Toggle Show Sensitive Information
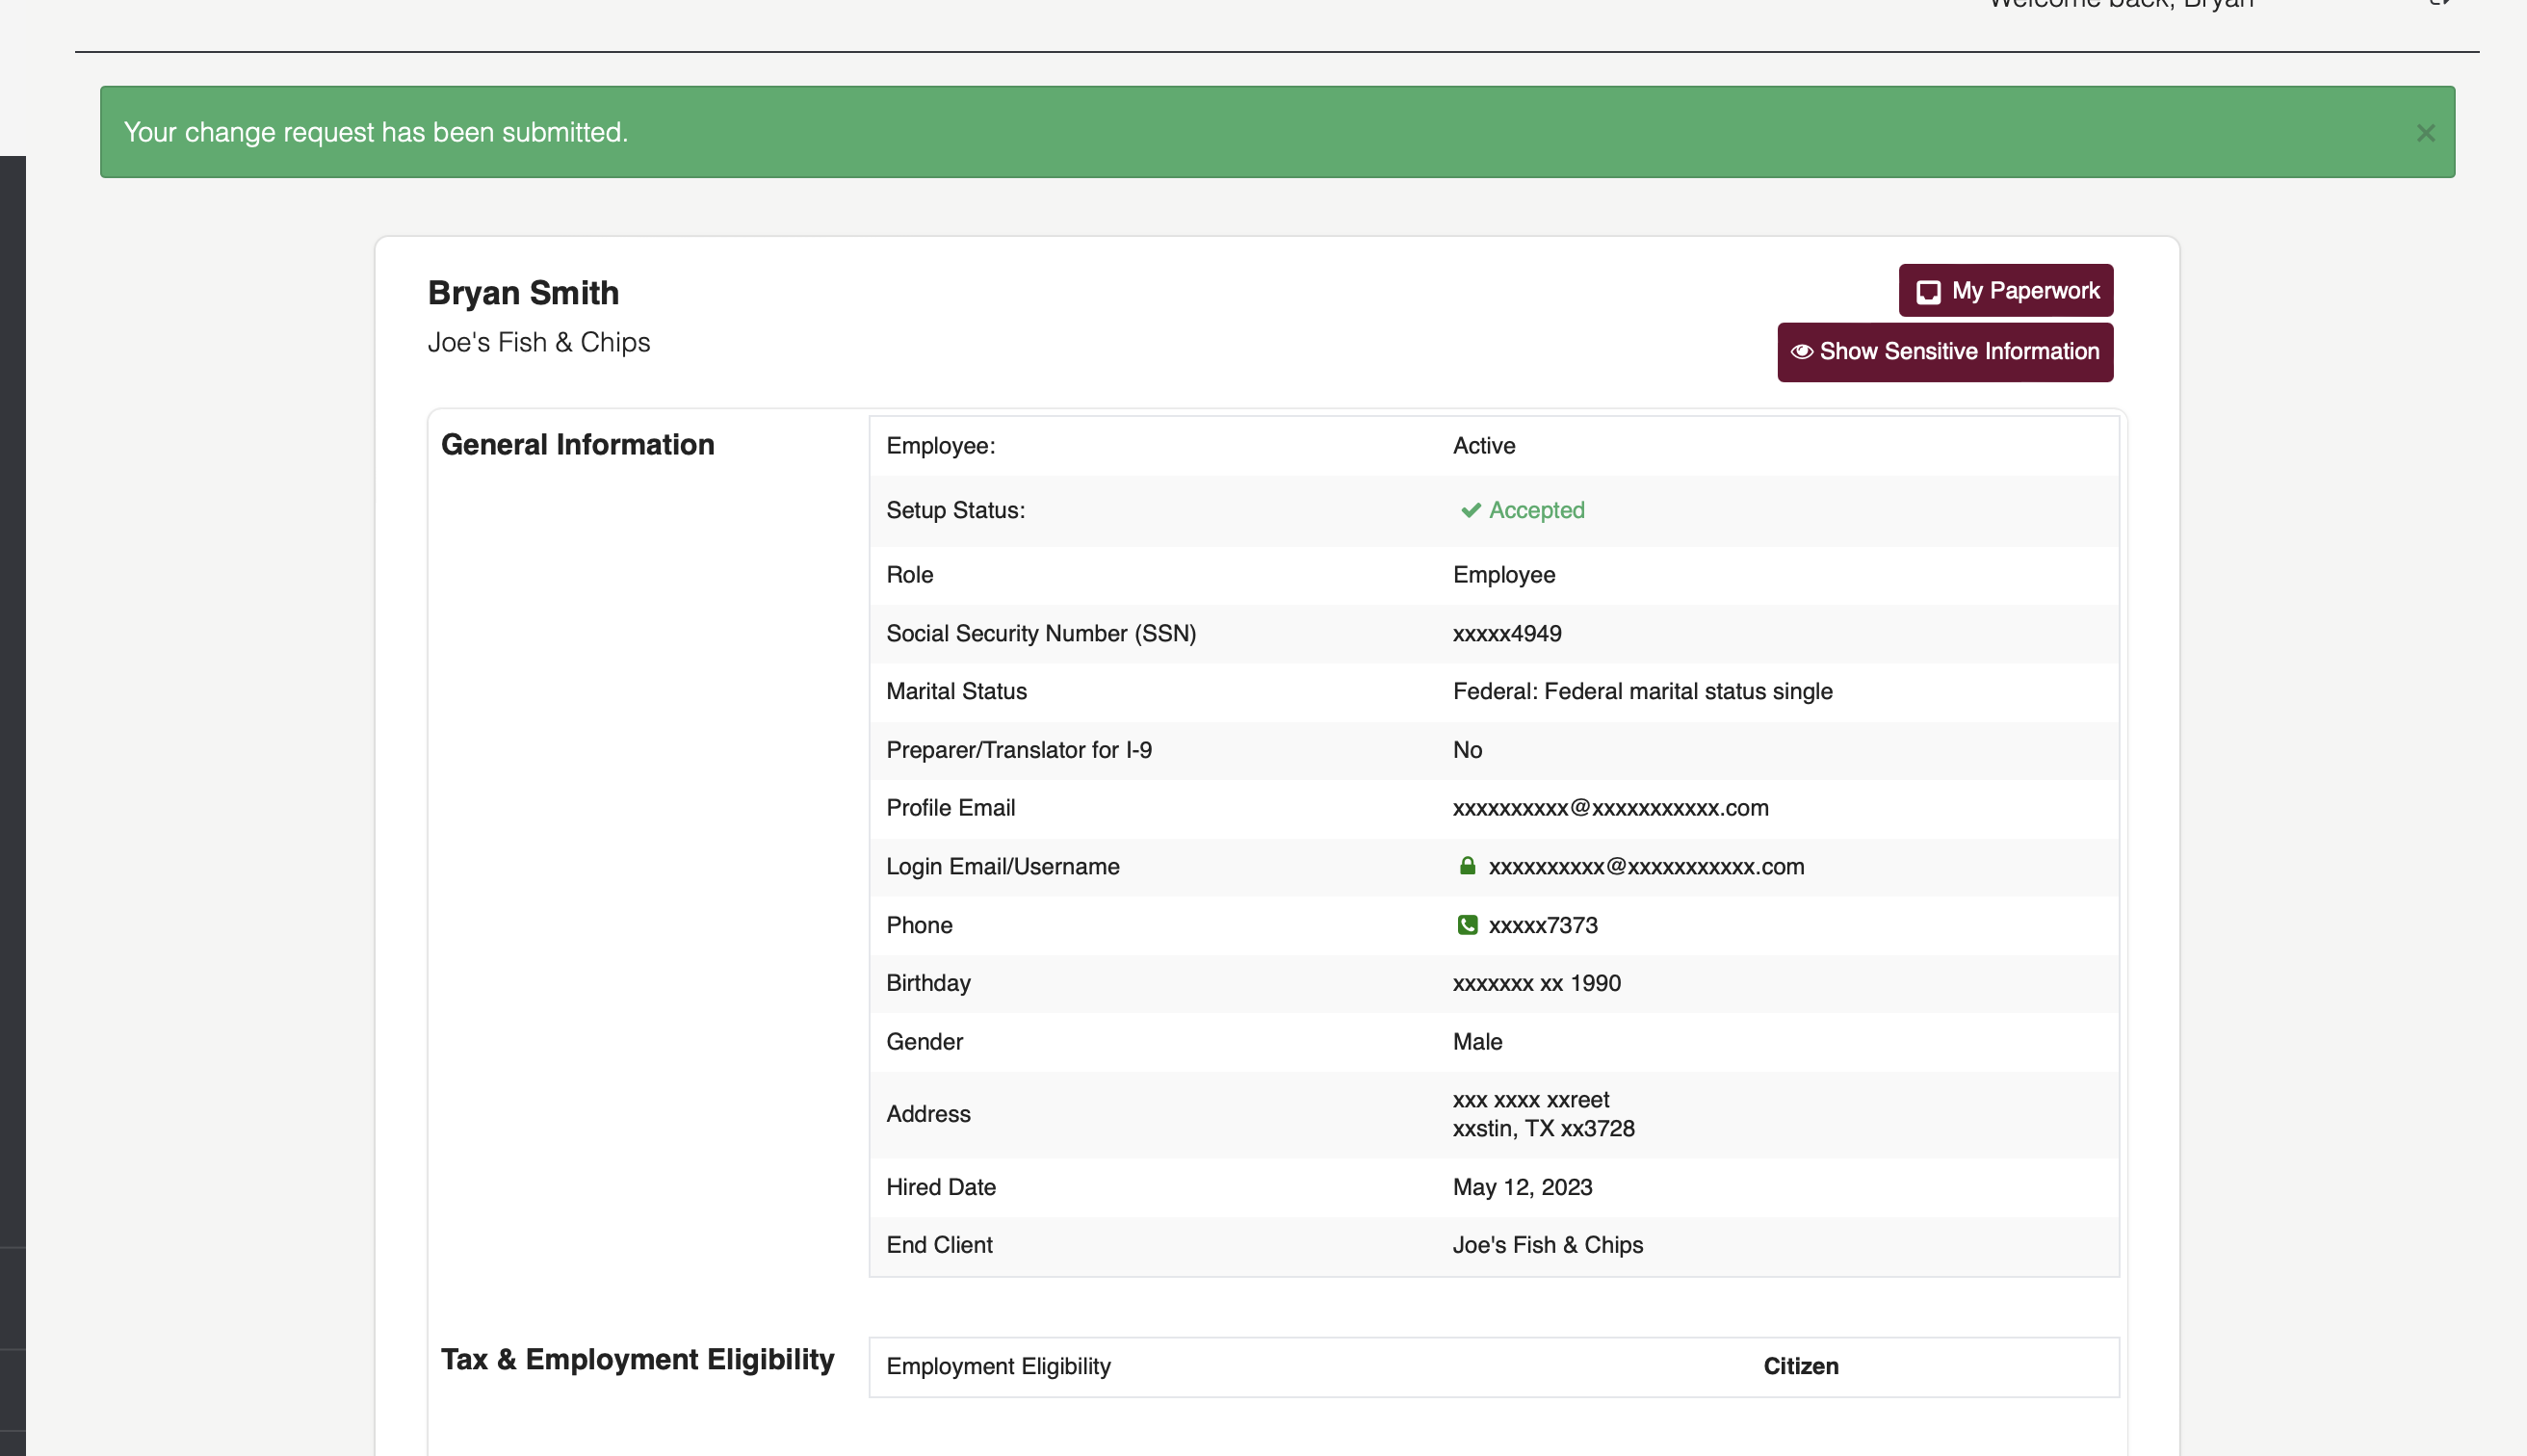This screenshot has width=2527, height=1456. pyautogui.click(x=1944, y=352)
